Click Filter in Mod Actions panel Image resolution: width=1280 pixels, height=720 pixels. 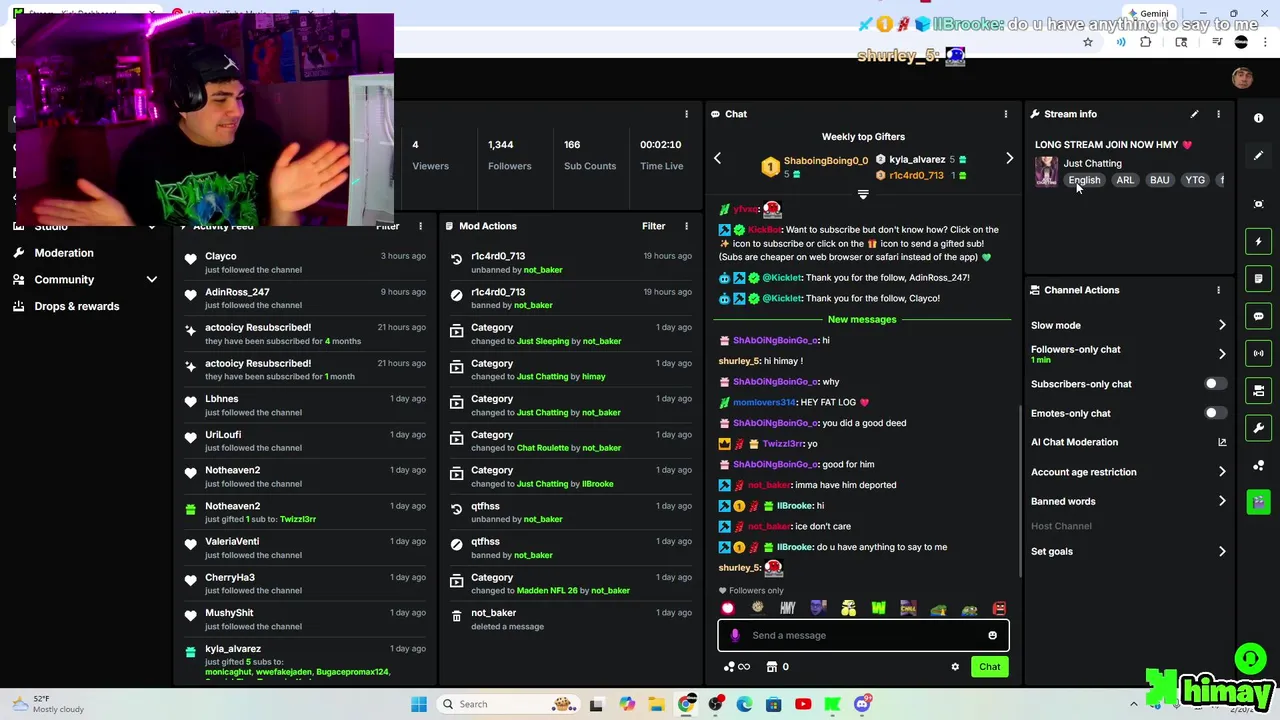tap(653, 226)
